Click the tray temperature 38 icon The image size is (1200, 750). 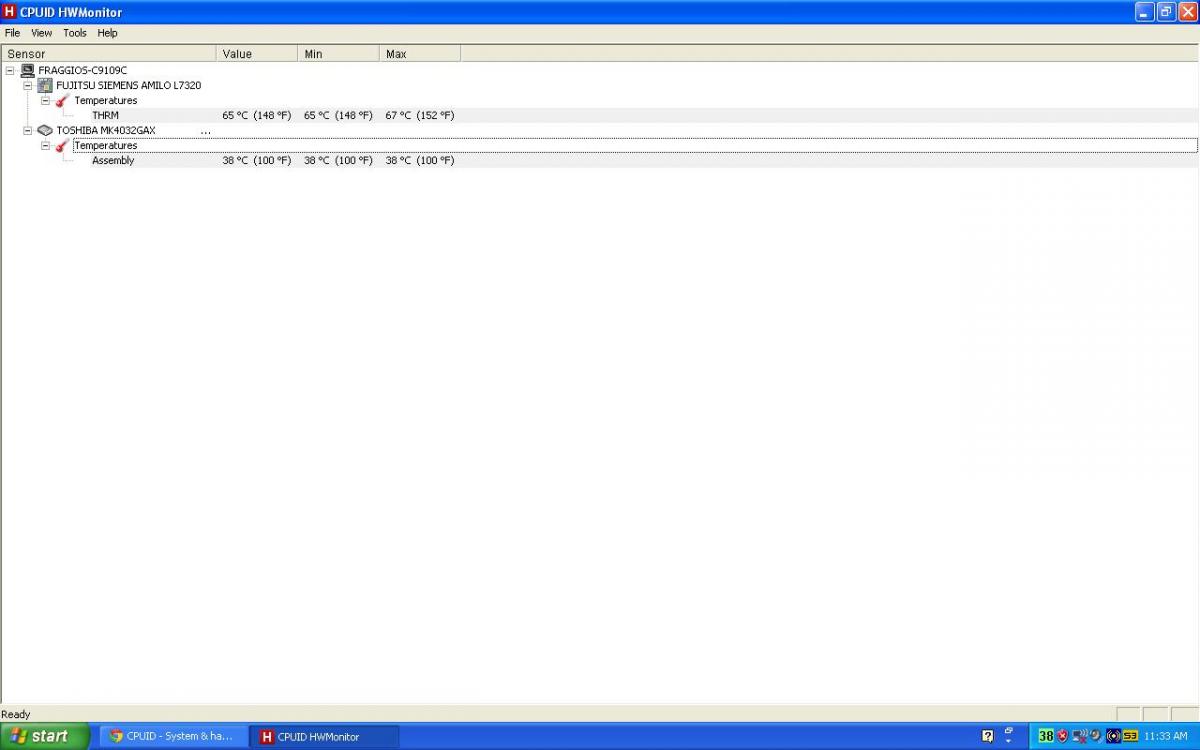(1046, 736)
